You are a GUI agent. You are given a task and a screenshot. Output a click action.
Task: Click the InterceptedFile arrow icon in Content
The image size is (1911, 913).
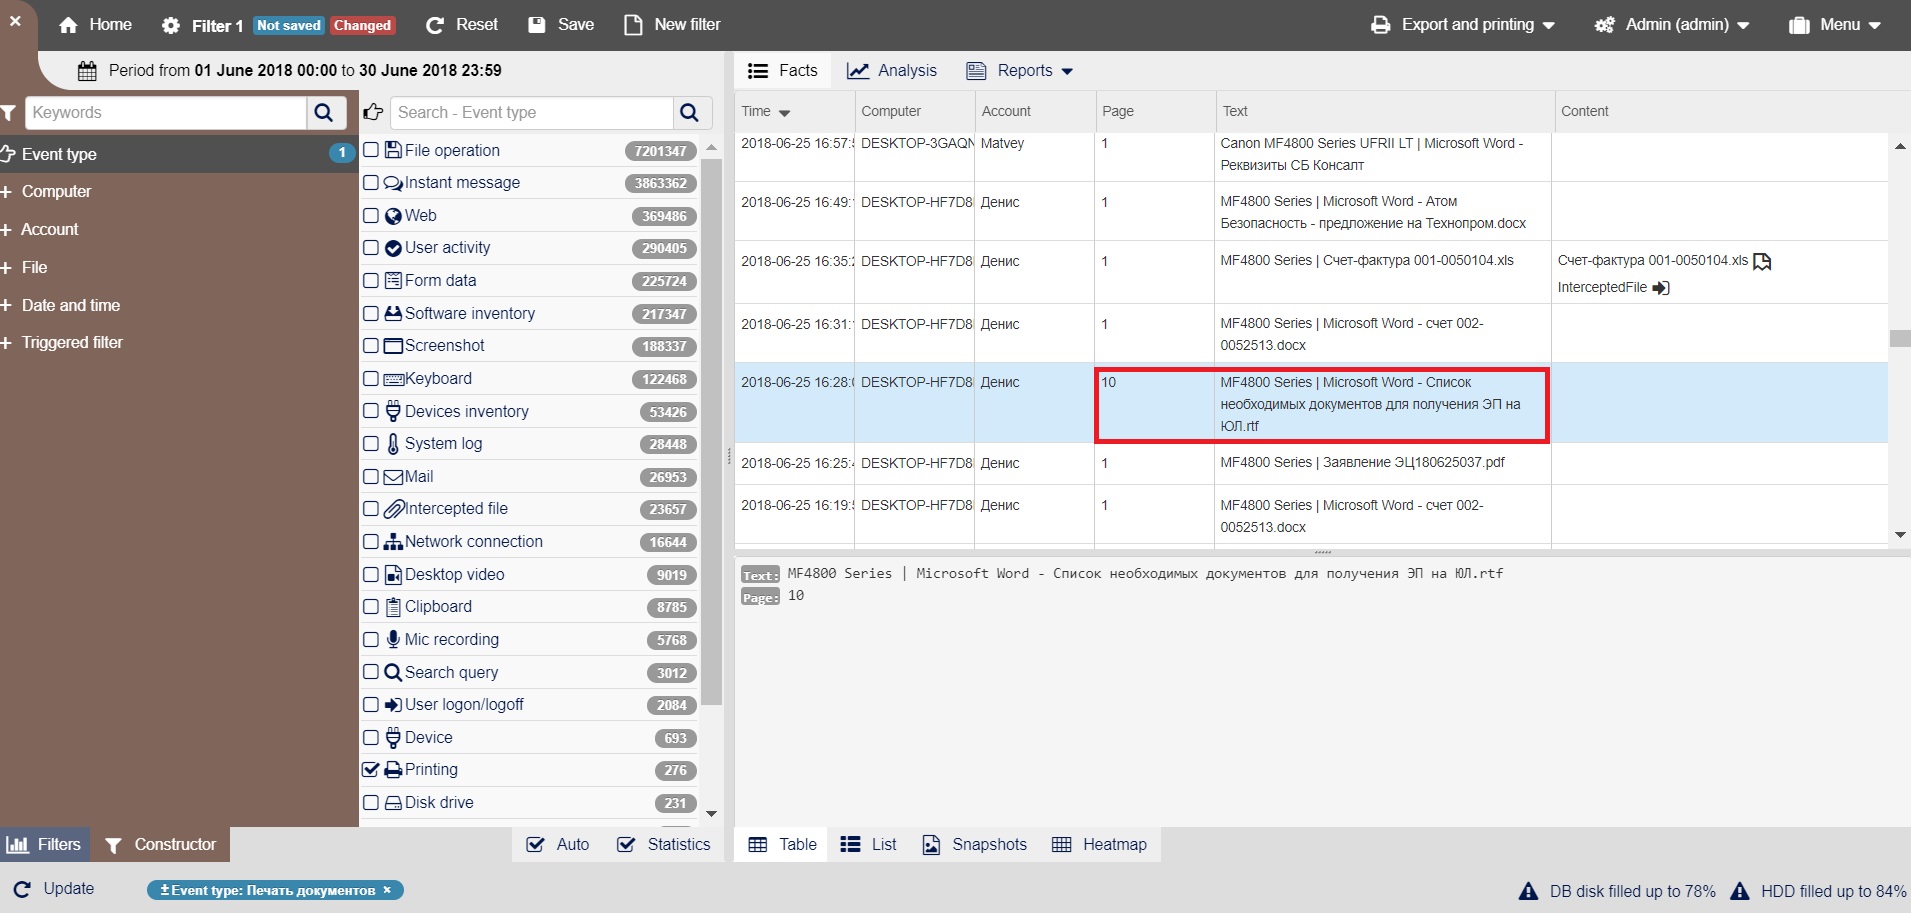tap(1661, 288)
